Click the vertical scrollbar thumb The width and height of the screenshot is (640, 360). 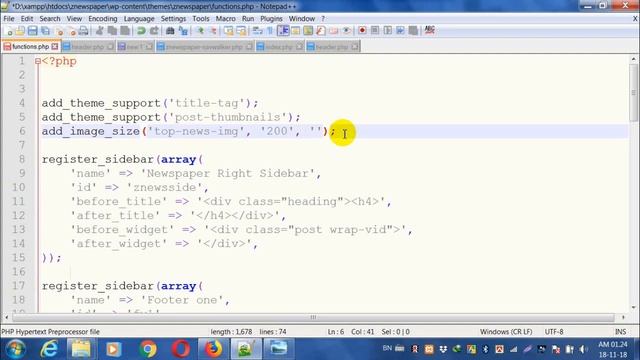point(633,93)
